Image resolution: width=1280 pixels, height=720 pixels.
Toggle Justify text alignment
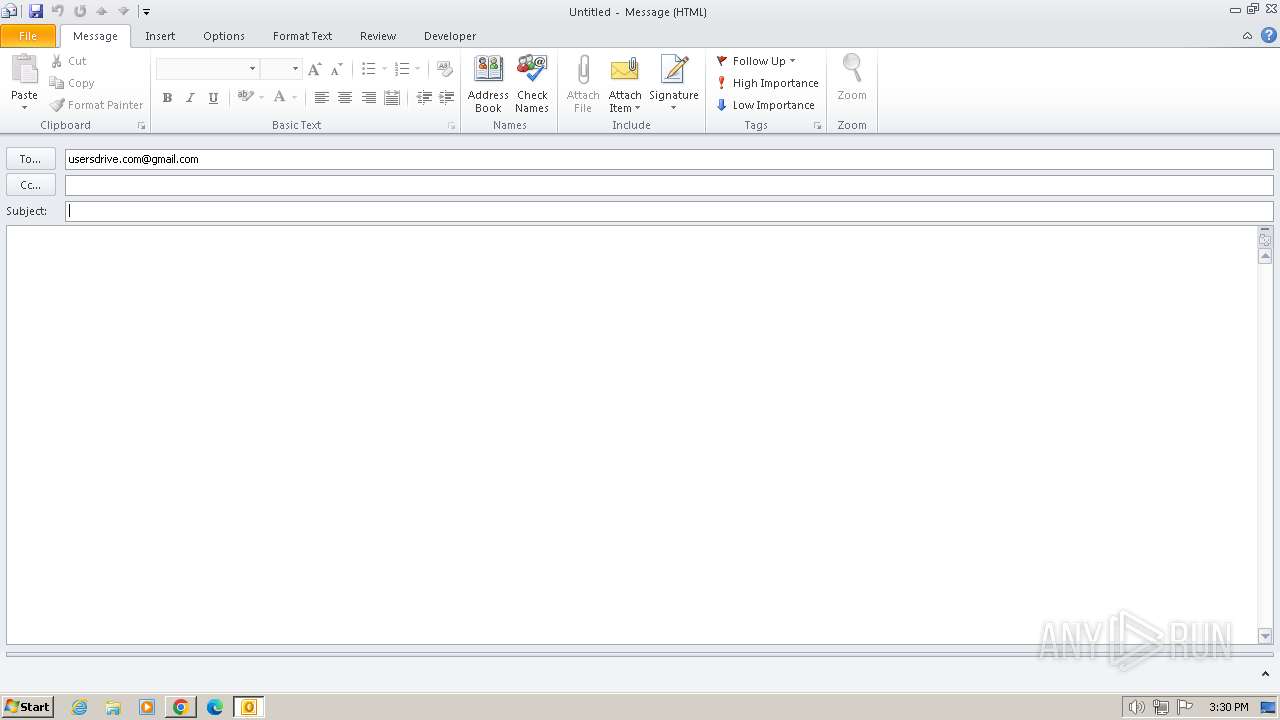click(392, 98)
